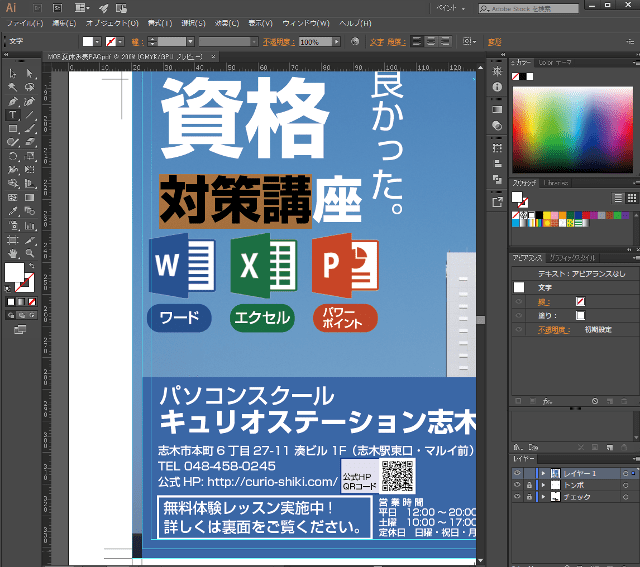Open the ファイル(F) menu
This screenshot has width=640, height=567.
click(x=25, y=23)
